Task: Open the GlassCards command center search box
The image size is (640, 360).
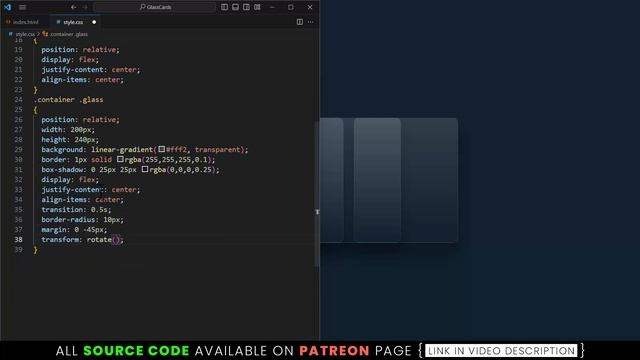Action: [155, 7]
